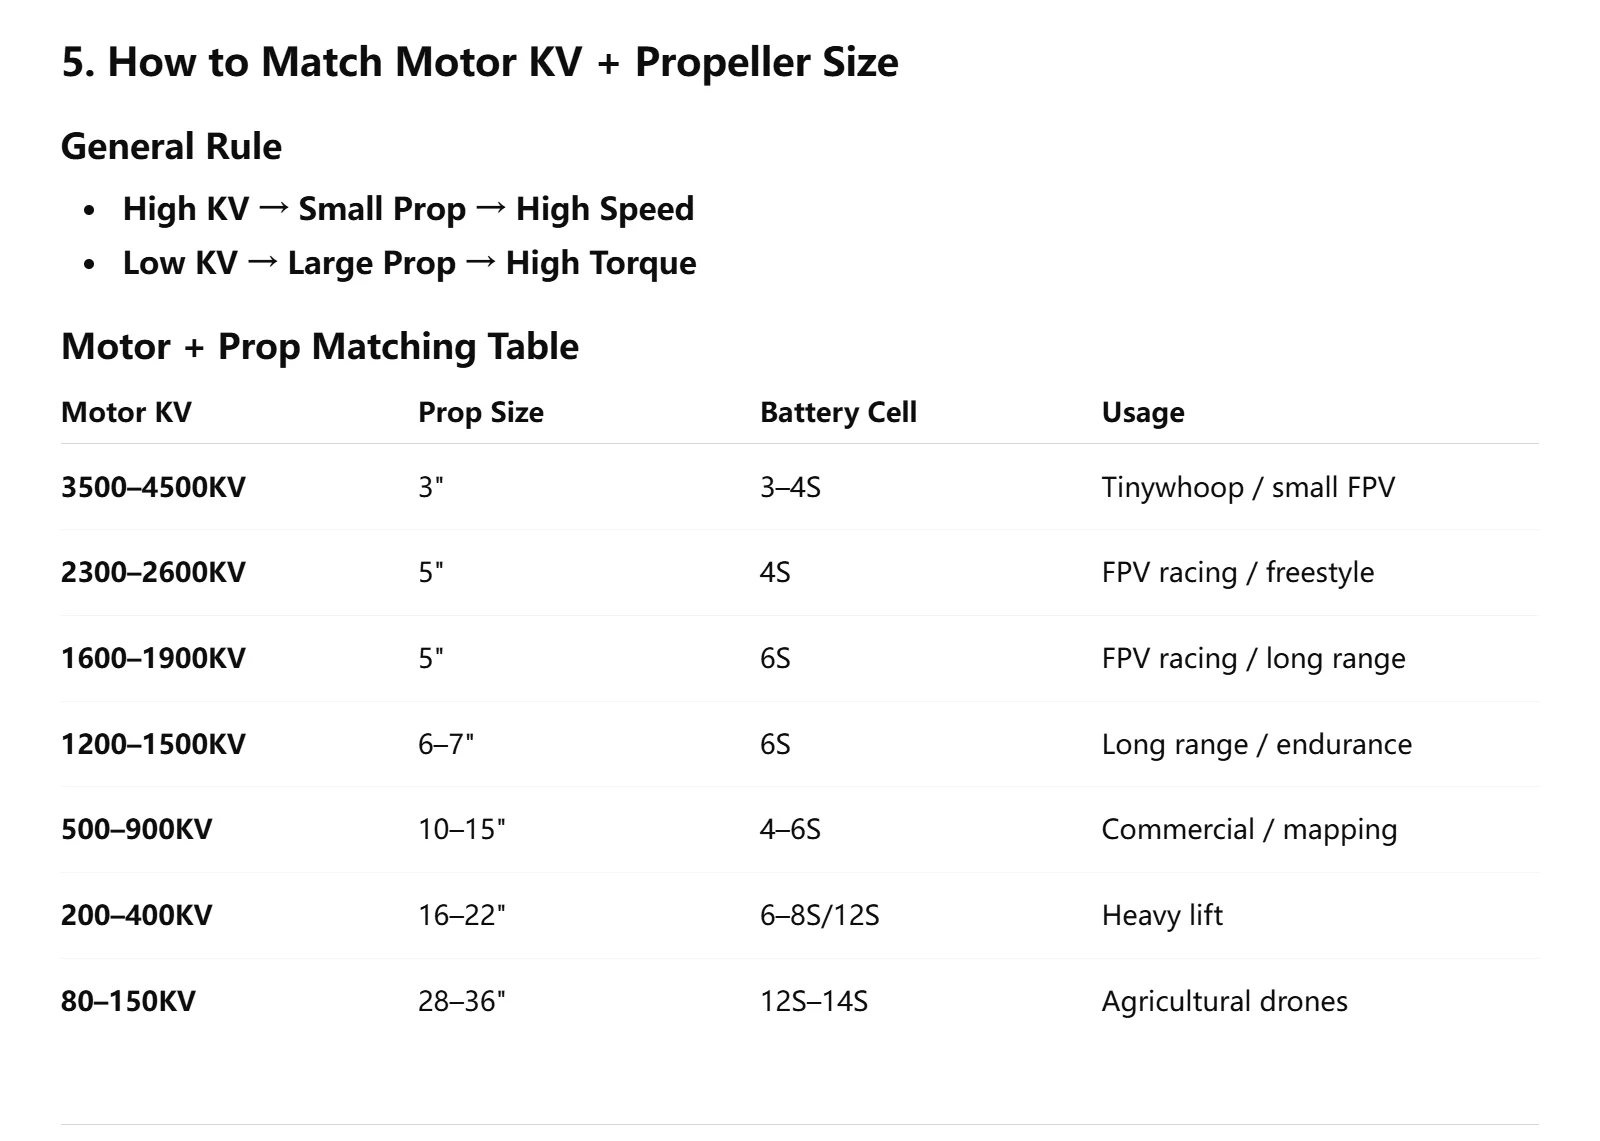Screen dimensions: 1600x1141
Task: Click the section heading about matching Motor KV
Action: point(480,62)
